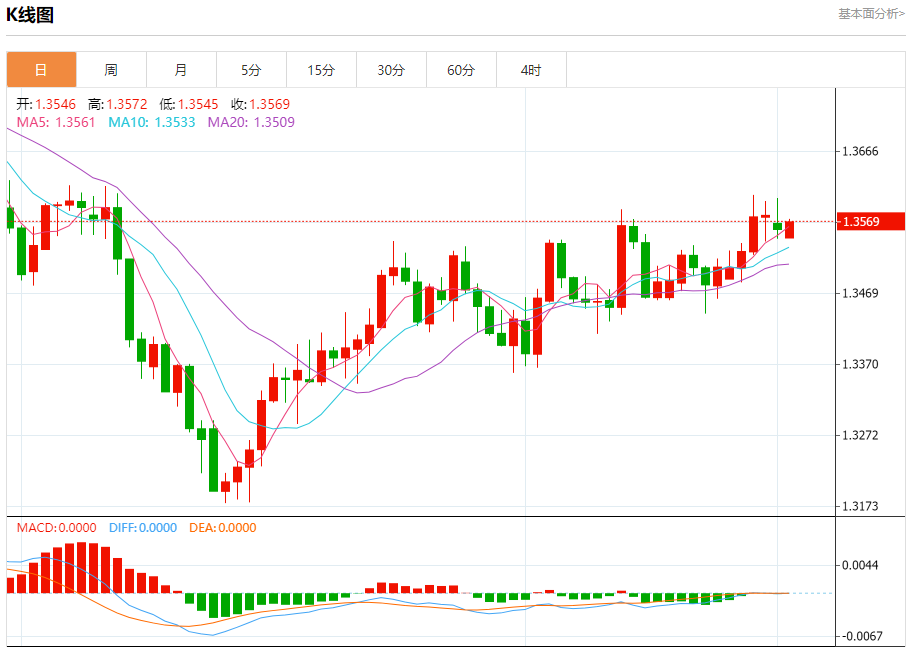Show the 30分 timeframe chart
Screen dimensions: 913x647
click(x=391, y=70)
